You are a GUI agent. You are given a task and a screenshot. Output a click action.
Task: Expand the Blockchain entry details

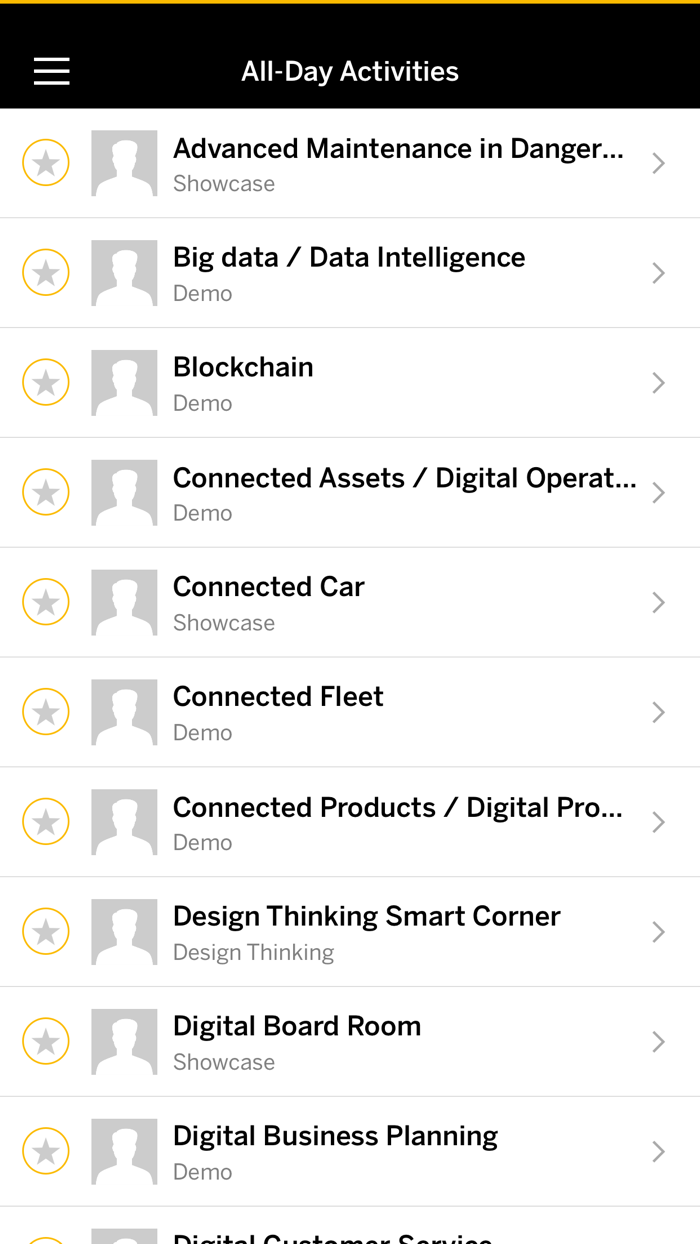pyautogui.click(x=658, y=383)
